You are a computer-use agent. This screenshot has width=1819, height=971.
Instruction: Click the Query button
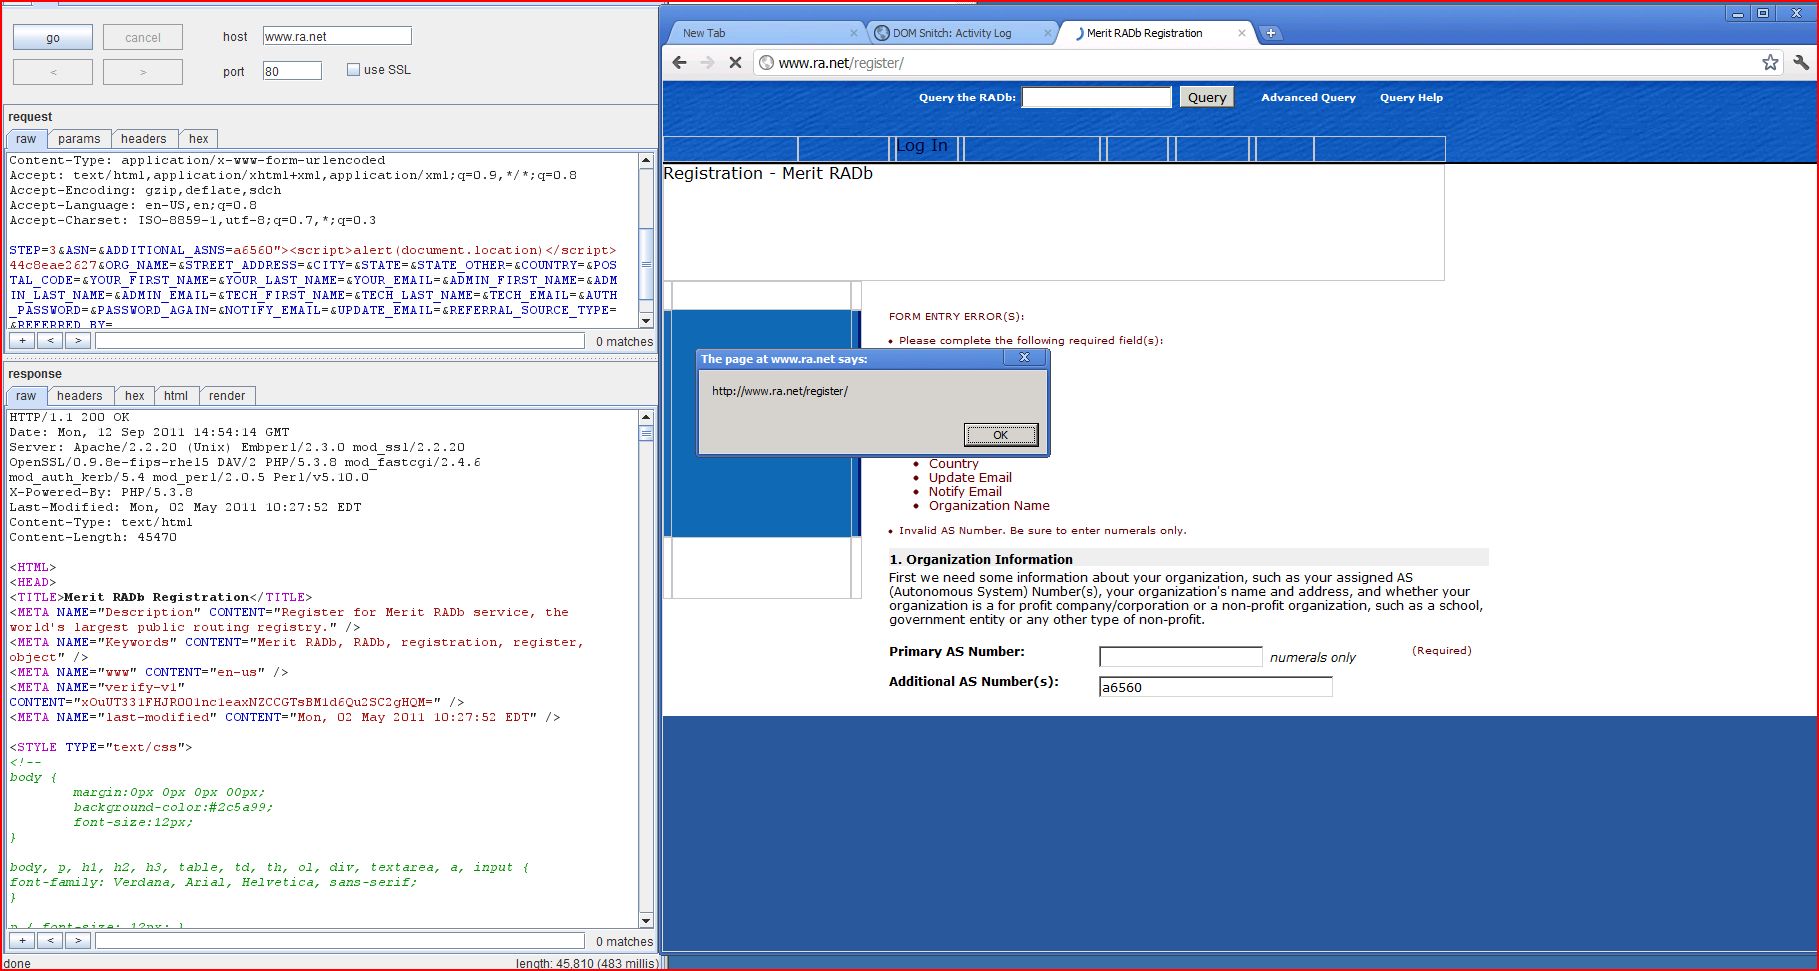[x=1207, y=97]
